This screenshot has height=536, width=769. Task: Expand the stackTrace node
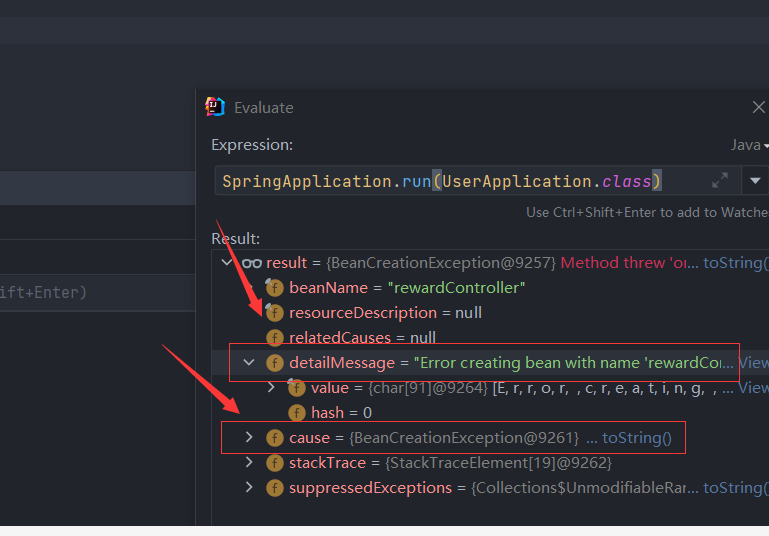(249, 462)
